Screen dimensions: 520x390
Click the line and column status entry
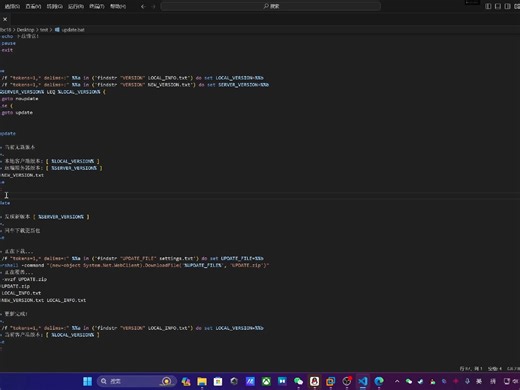tap(471, 369)
